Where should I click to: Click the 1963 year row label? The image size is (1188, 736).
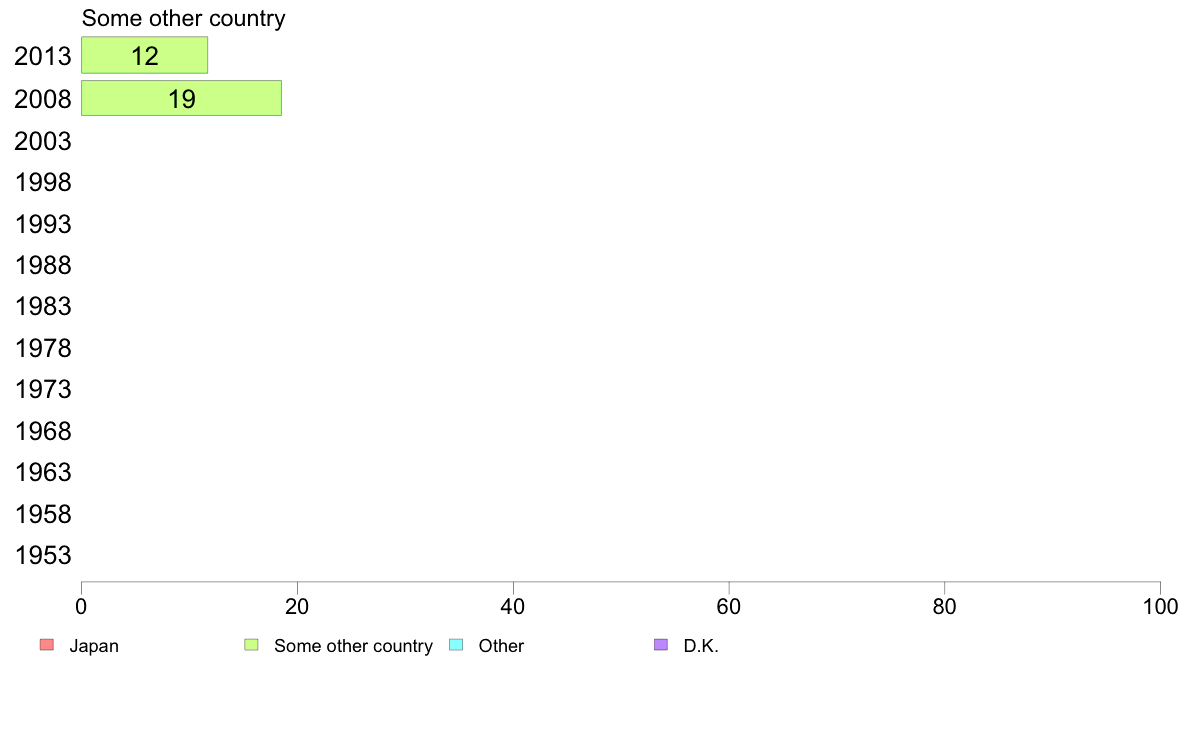point(43,472)
